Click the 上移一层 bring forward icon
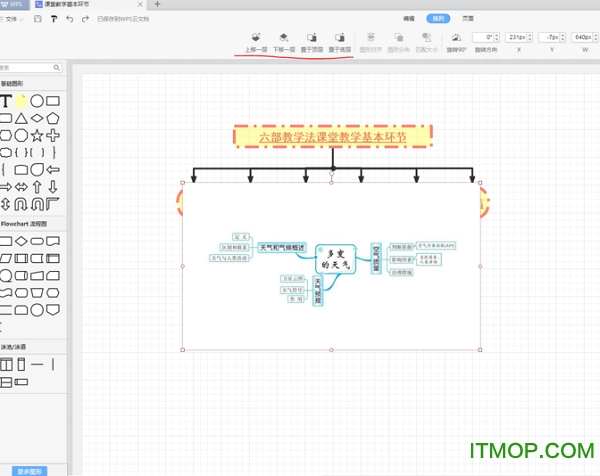 [x=256, y=38]
